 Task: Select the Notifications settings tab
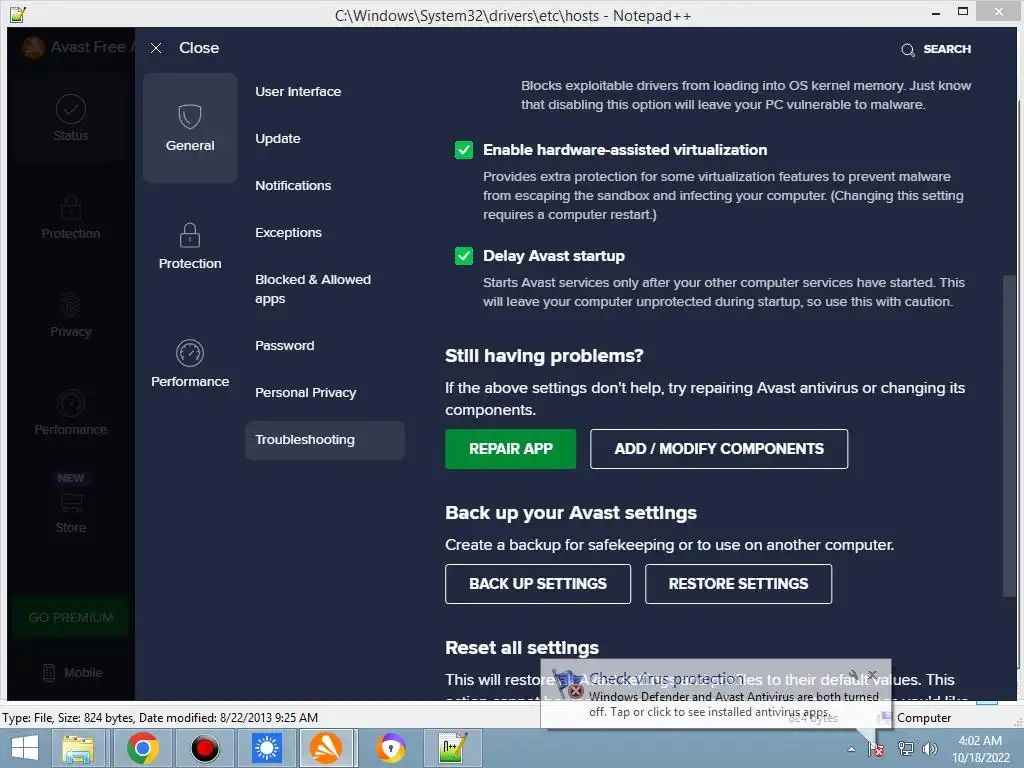click(293, 186)
